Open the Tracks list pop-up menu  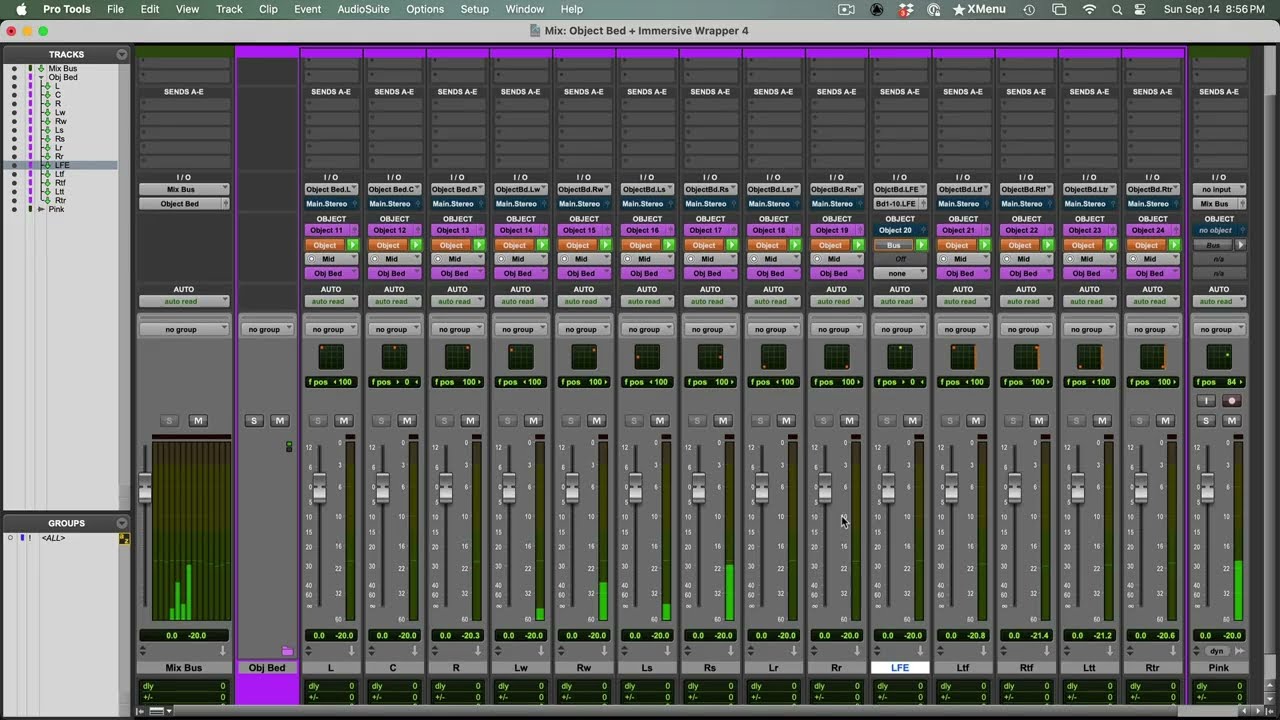click(122, 54)
